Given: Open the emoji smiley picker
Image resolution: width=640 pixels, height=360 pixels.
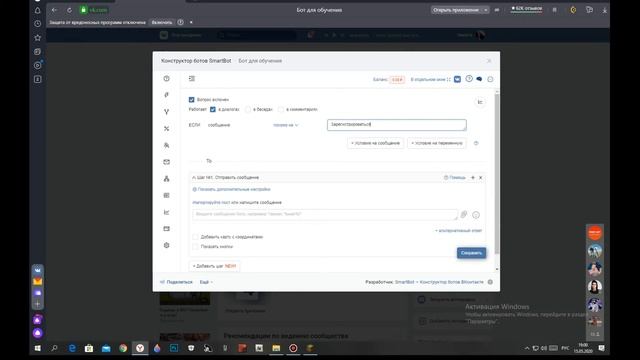Looking at the screenshot, I should pos(476,215).
